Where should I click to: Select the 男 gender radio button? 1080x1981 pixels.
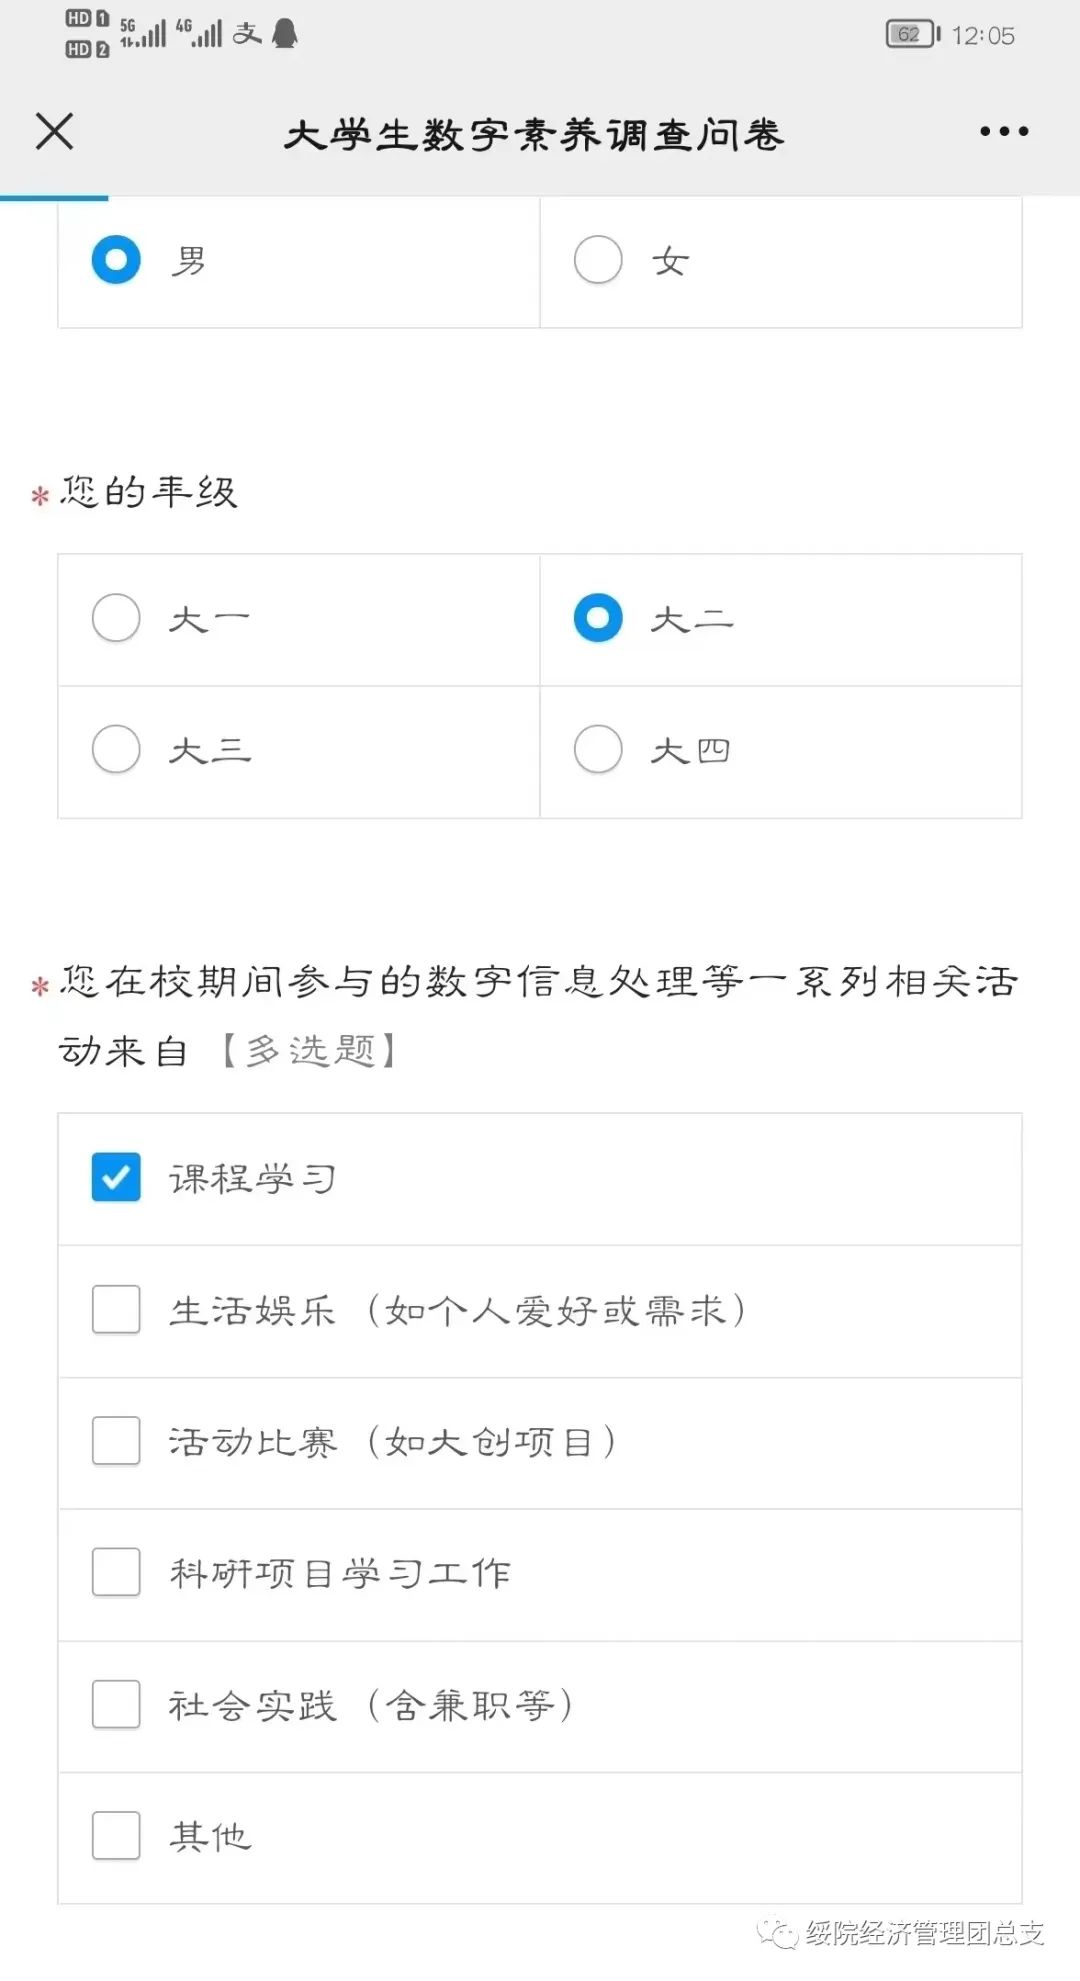coord(116,260)
